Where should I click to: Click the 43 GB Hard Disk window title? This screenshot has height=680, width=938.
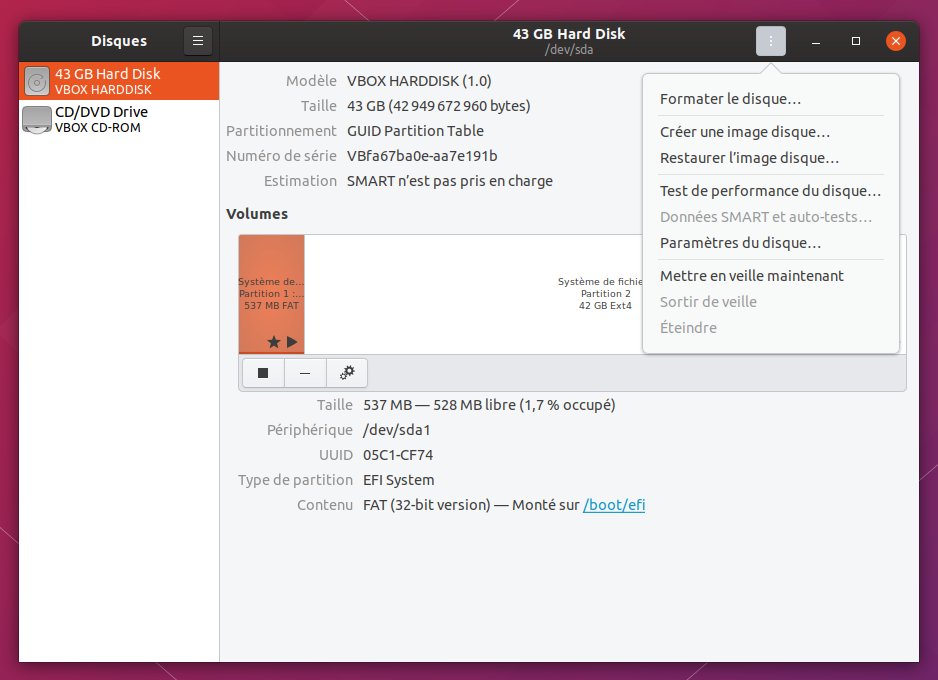569,34
